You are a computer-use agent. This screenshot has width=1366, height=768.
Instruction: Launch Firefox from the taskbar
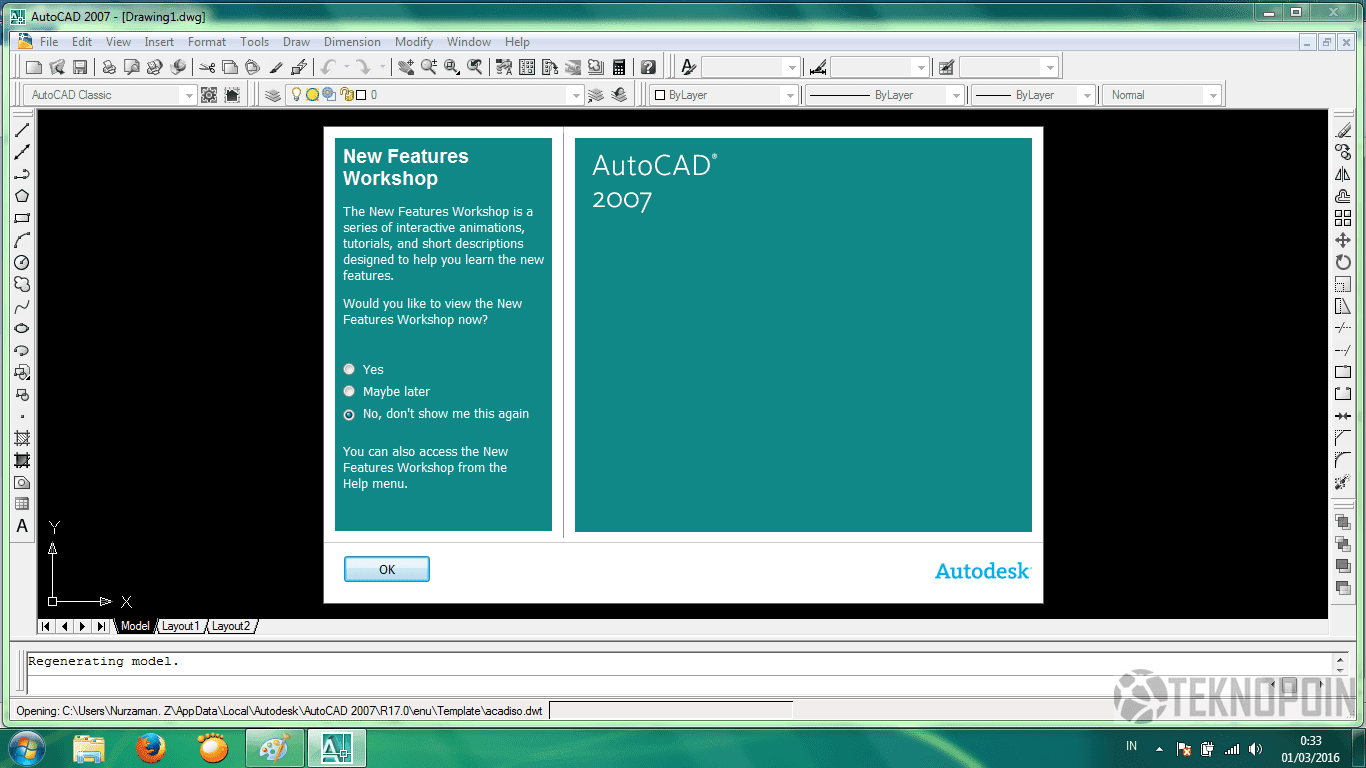(x=151, y=747)
